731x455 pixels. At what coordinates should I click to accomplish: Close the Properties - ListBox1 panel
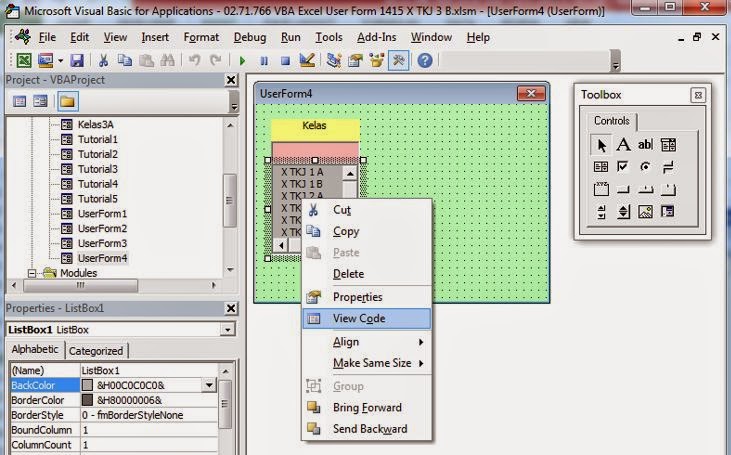[x=231, y=308]
